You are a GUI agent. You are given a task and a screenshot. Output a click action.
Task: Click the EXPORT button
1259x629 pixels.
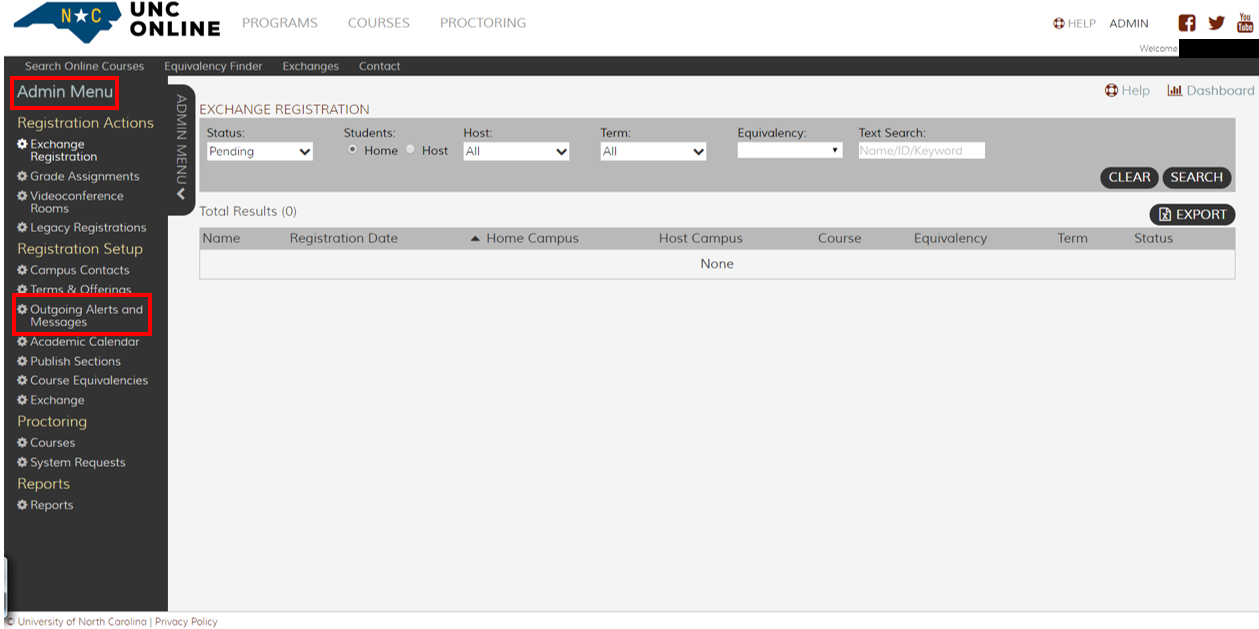(x=1192, y=215)
